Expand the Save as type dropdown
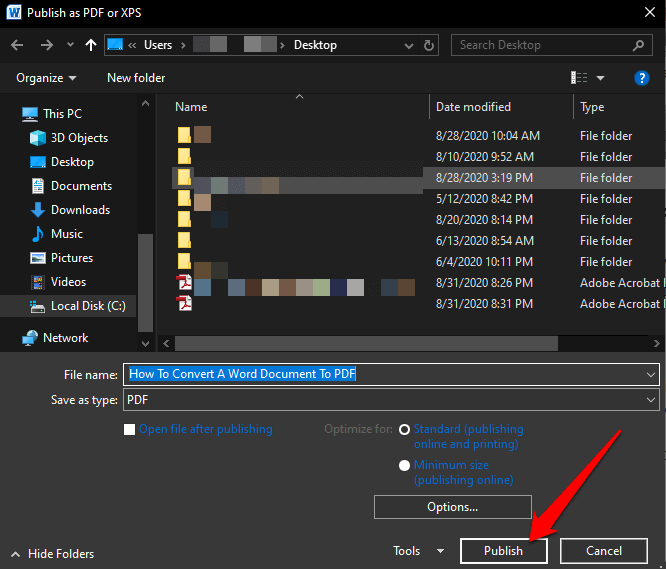The image size is (666, 569). [x=651, y=400]
